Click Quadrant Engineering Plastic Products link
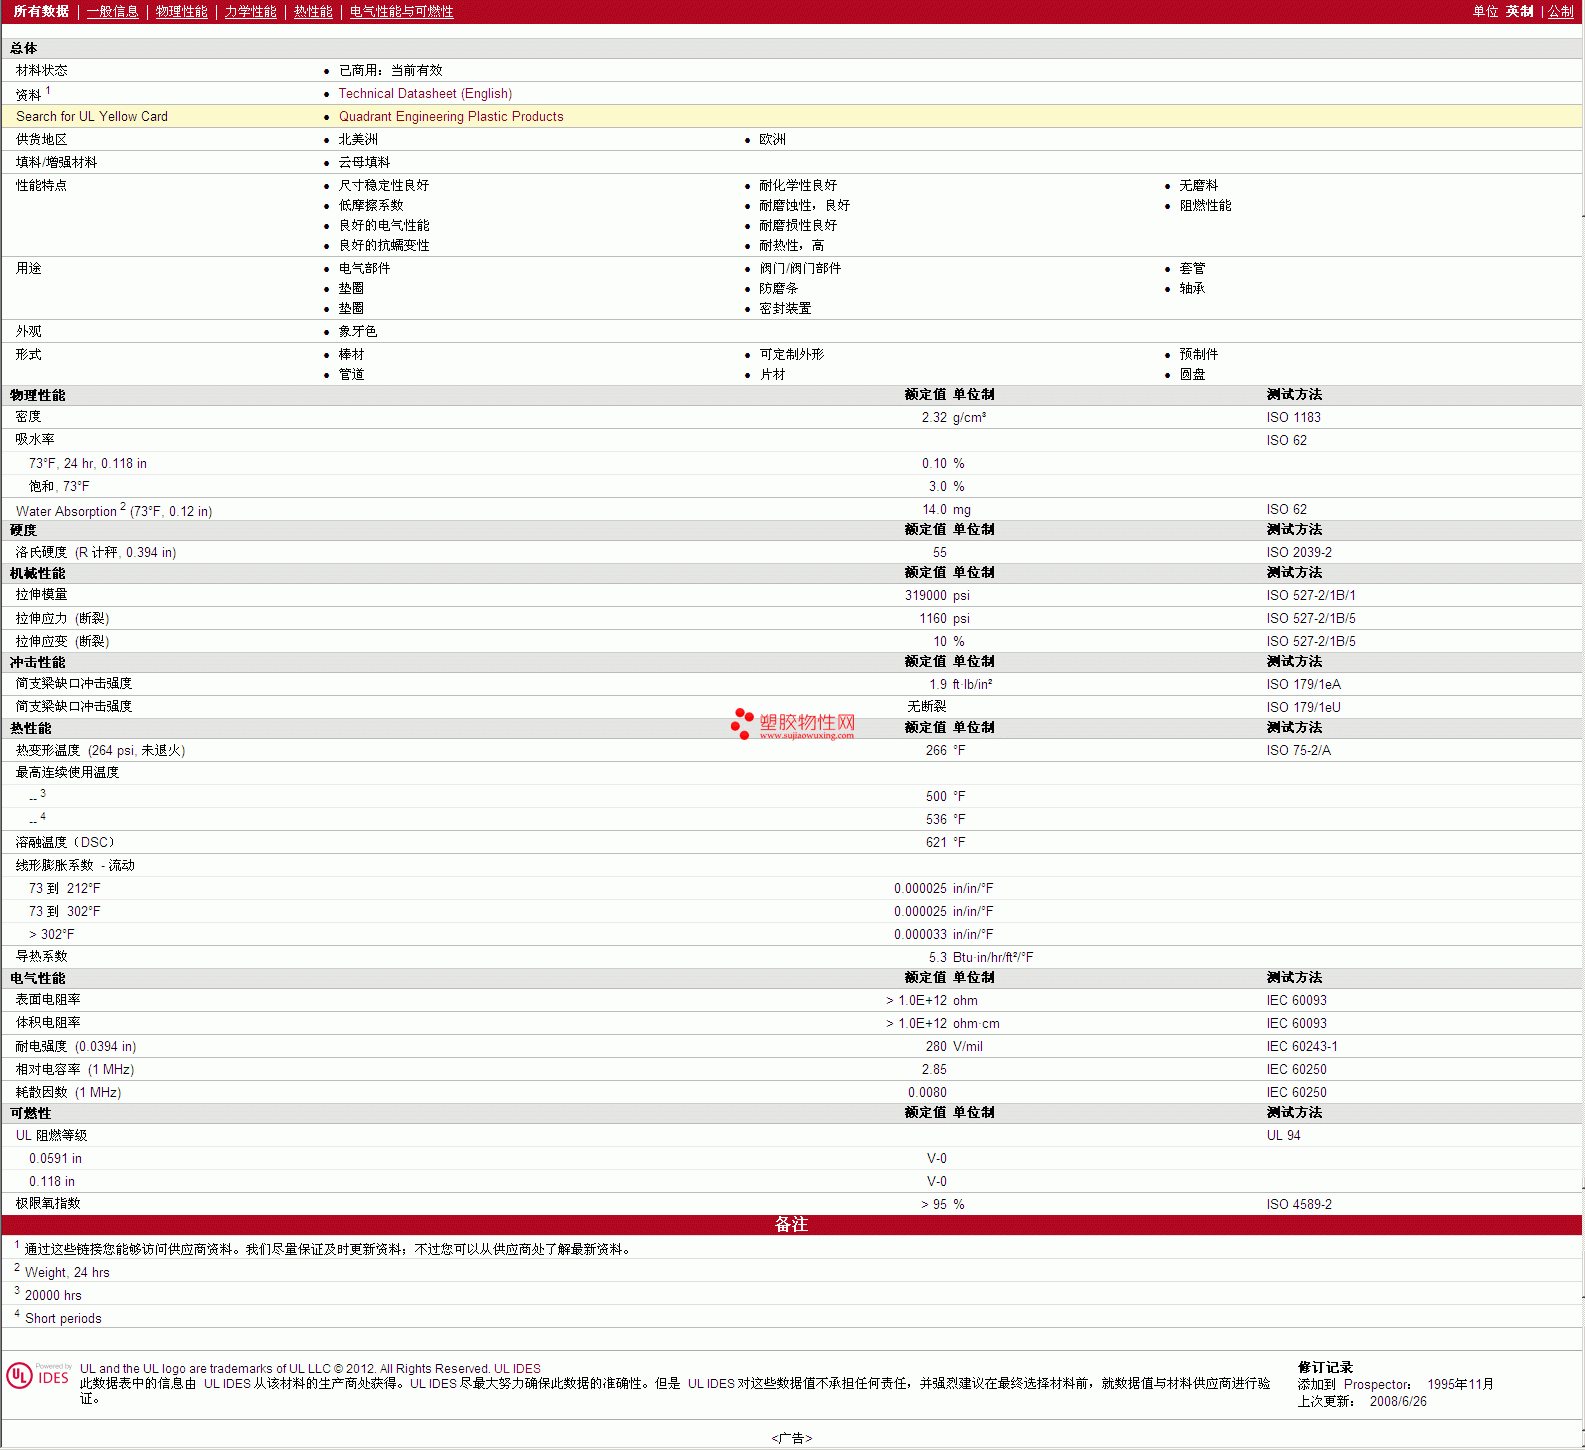 coord(451,117)
